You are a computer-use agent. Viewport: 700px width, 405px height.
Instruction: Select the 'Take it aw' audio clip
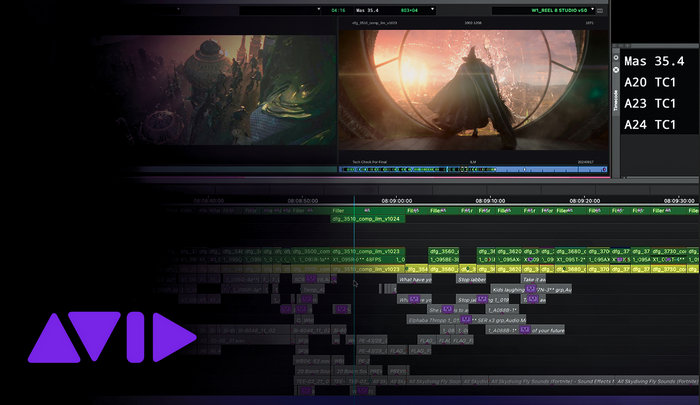coord(533,280)
